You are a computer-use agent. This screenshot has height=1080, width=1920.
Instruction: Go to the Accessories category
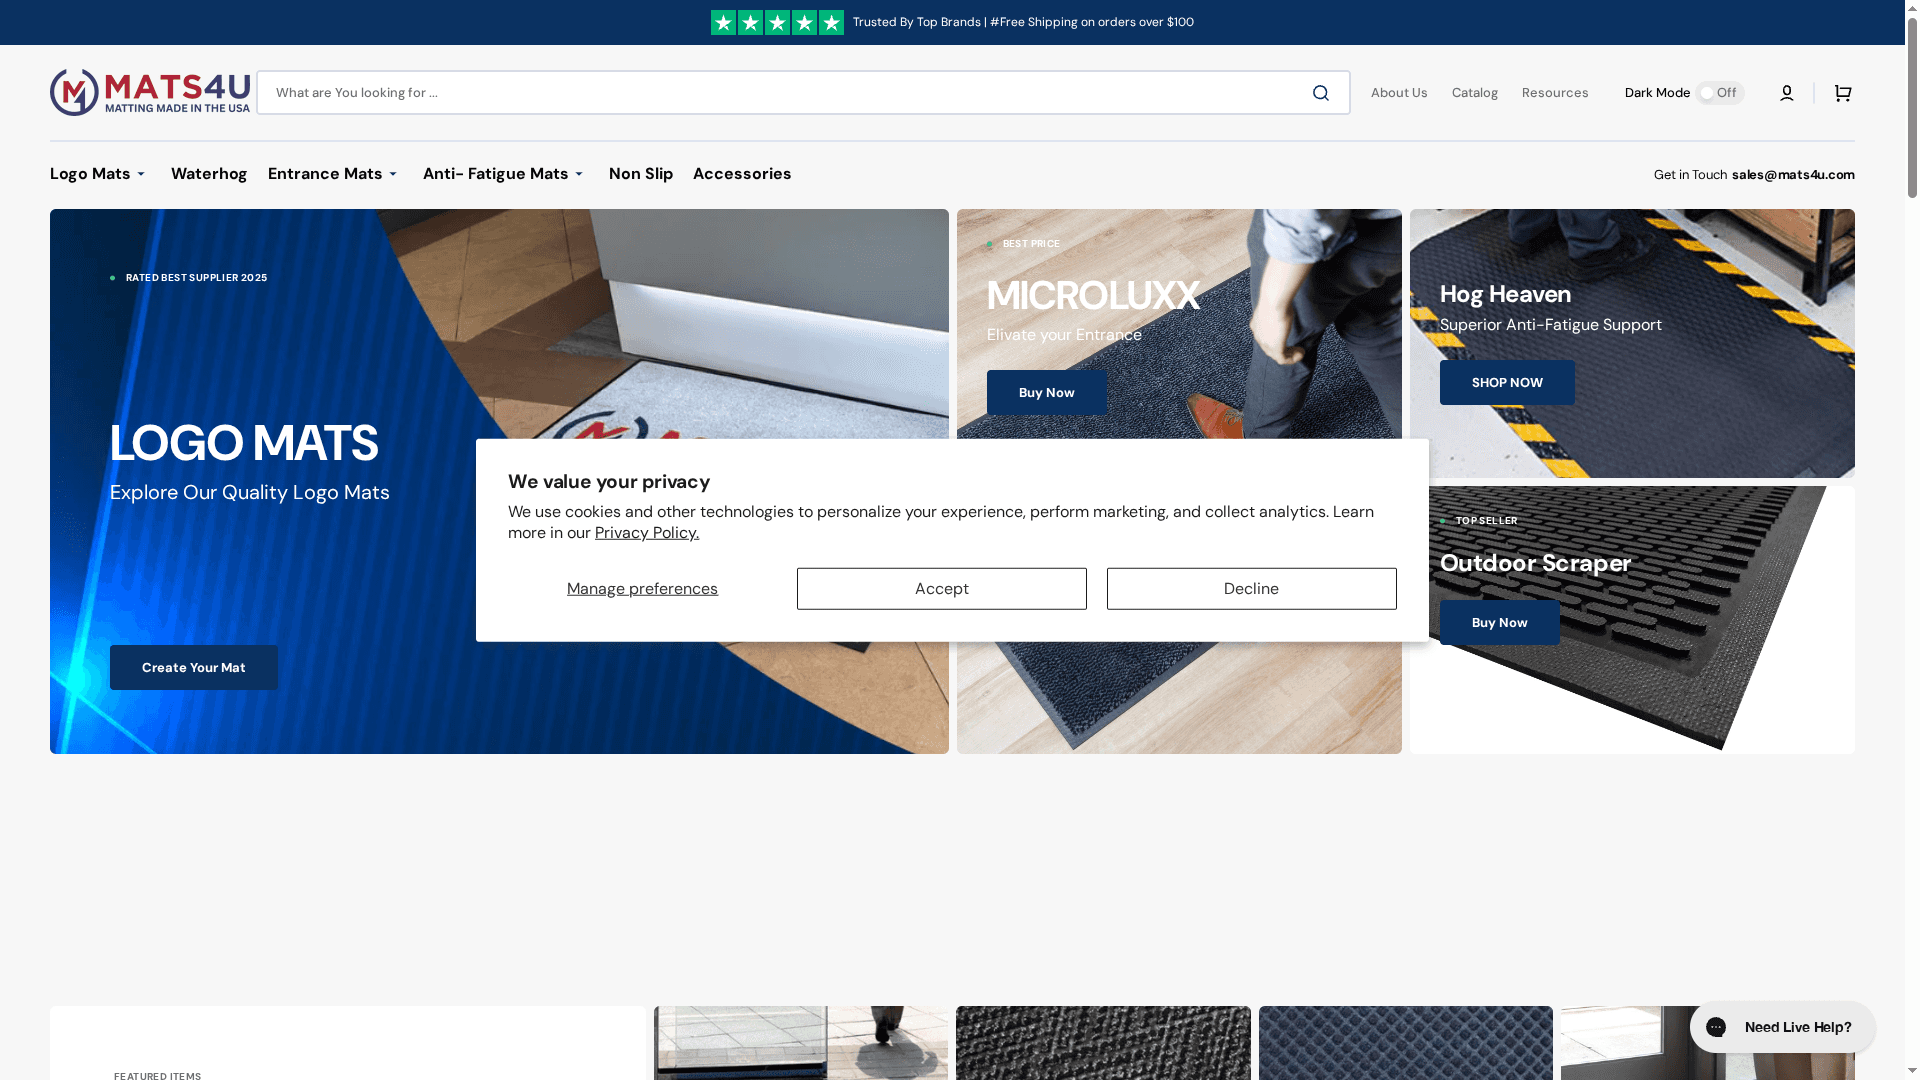coord(742,174)
